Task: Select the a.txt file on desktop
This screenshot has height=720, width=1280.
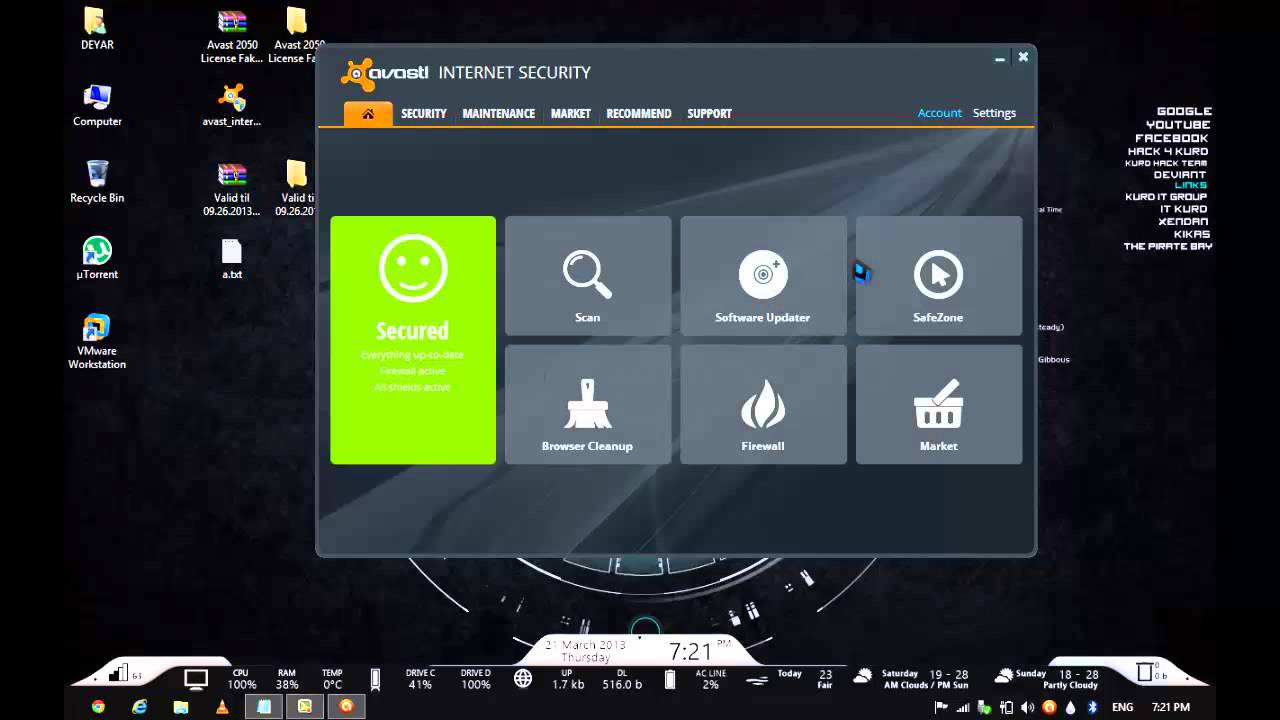Action: pos(232,259)
